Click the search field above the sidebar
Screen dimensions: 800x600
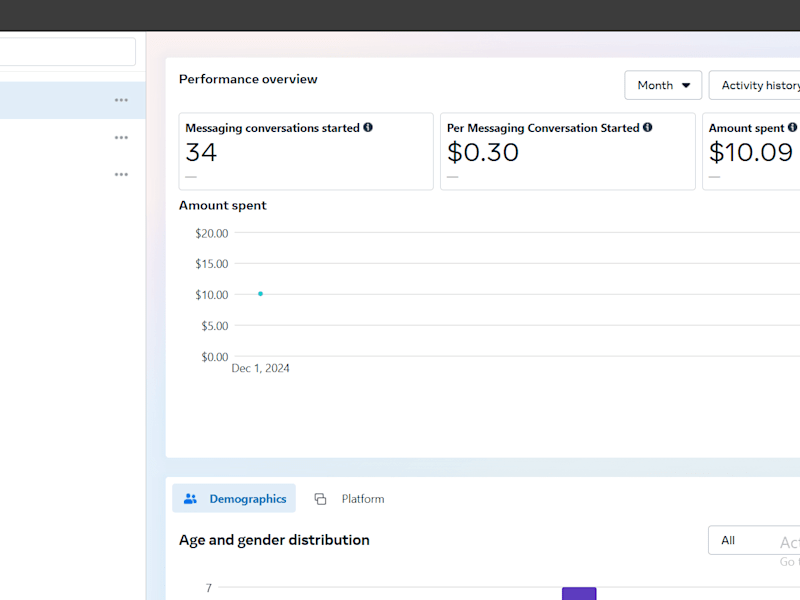[x=67, y=52]
